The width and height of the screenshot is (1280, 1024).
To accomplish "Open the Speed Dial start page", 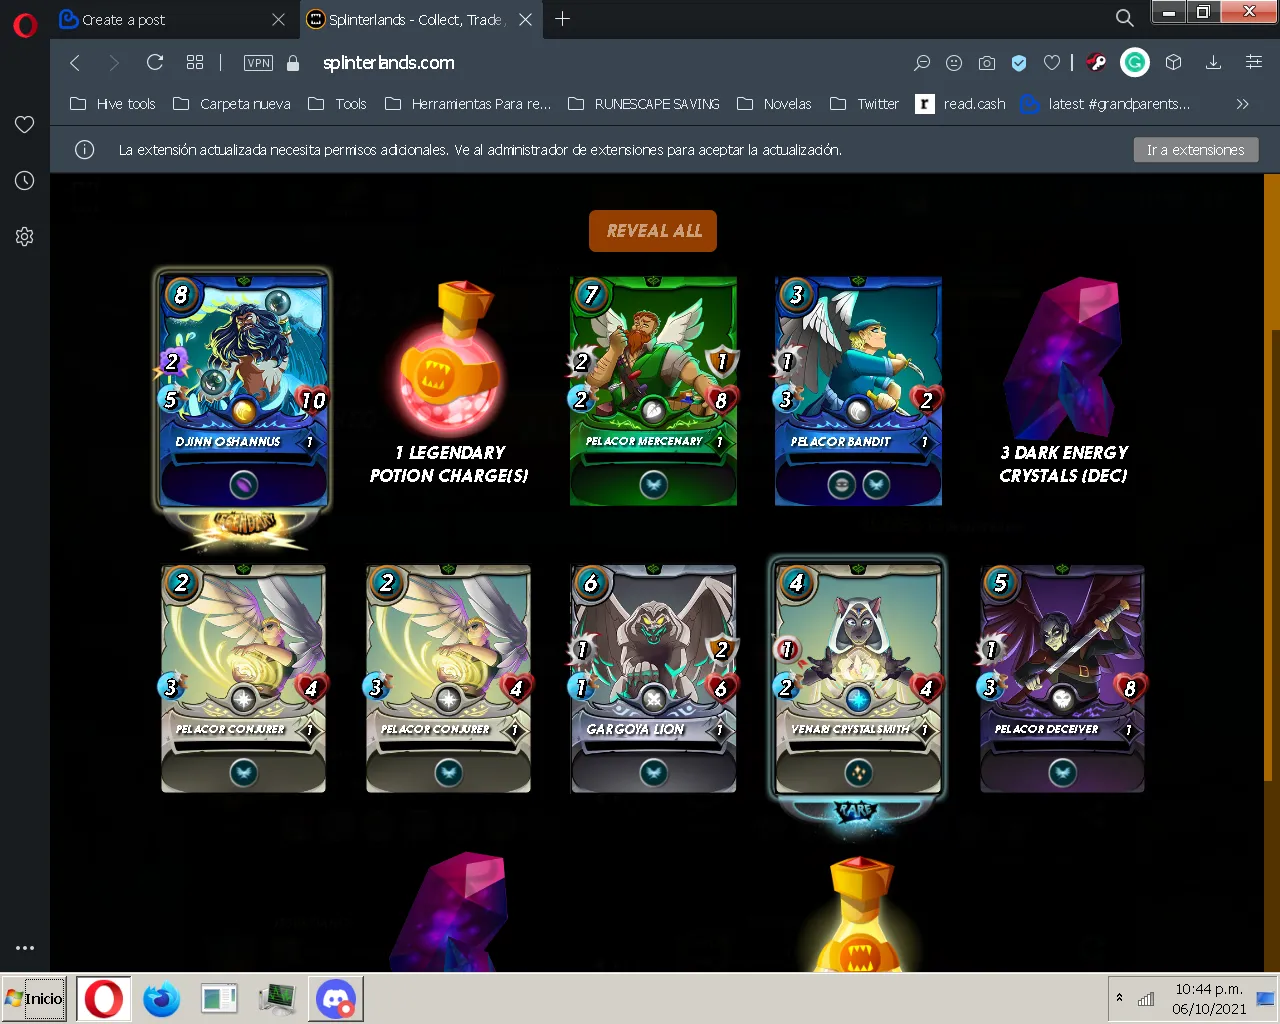I will 195,63.
